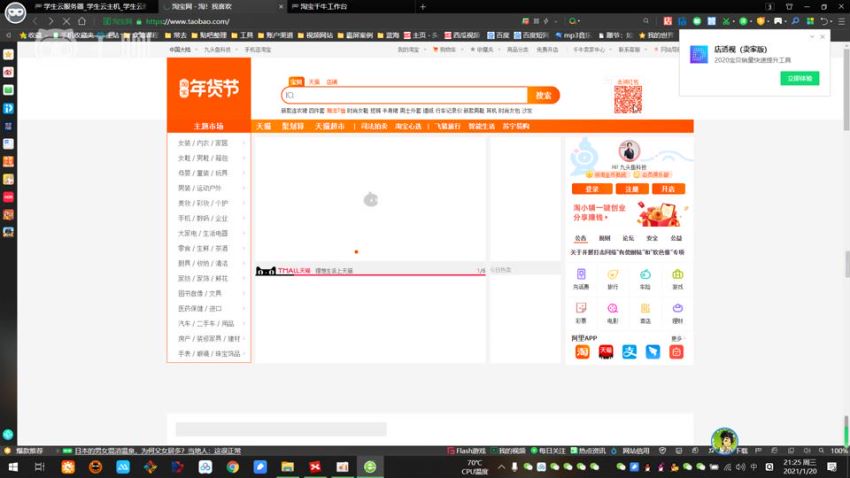Open the Windows Start menu
The image size is (850, 478).
12,467
